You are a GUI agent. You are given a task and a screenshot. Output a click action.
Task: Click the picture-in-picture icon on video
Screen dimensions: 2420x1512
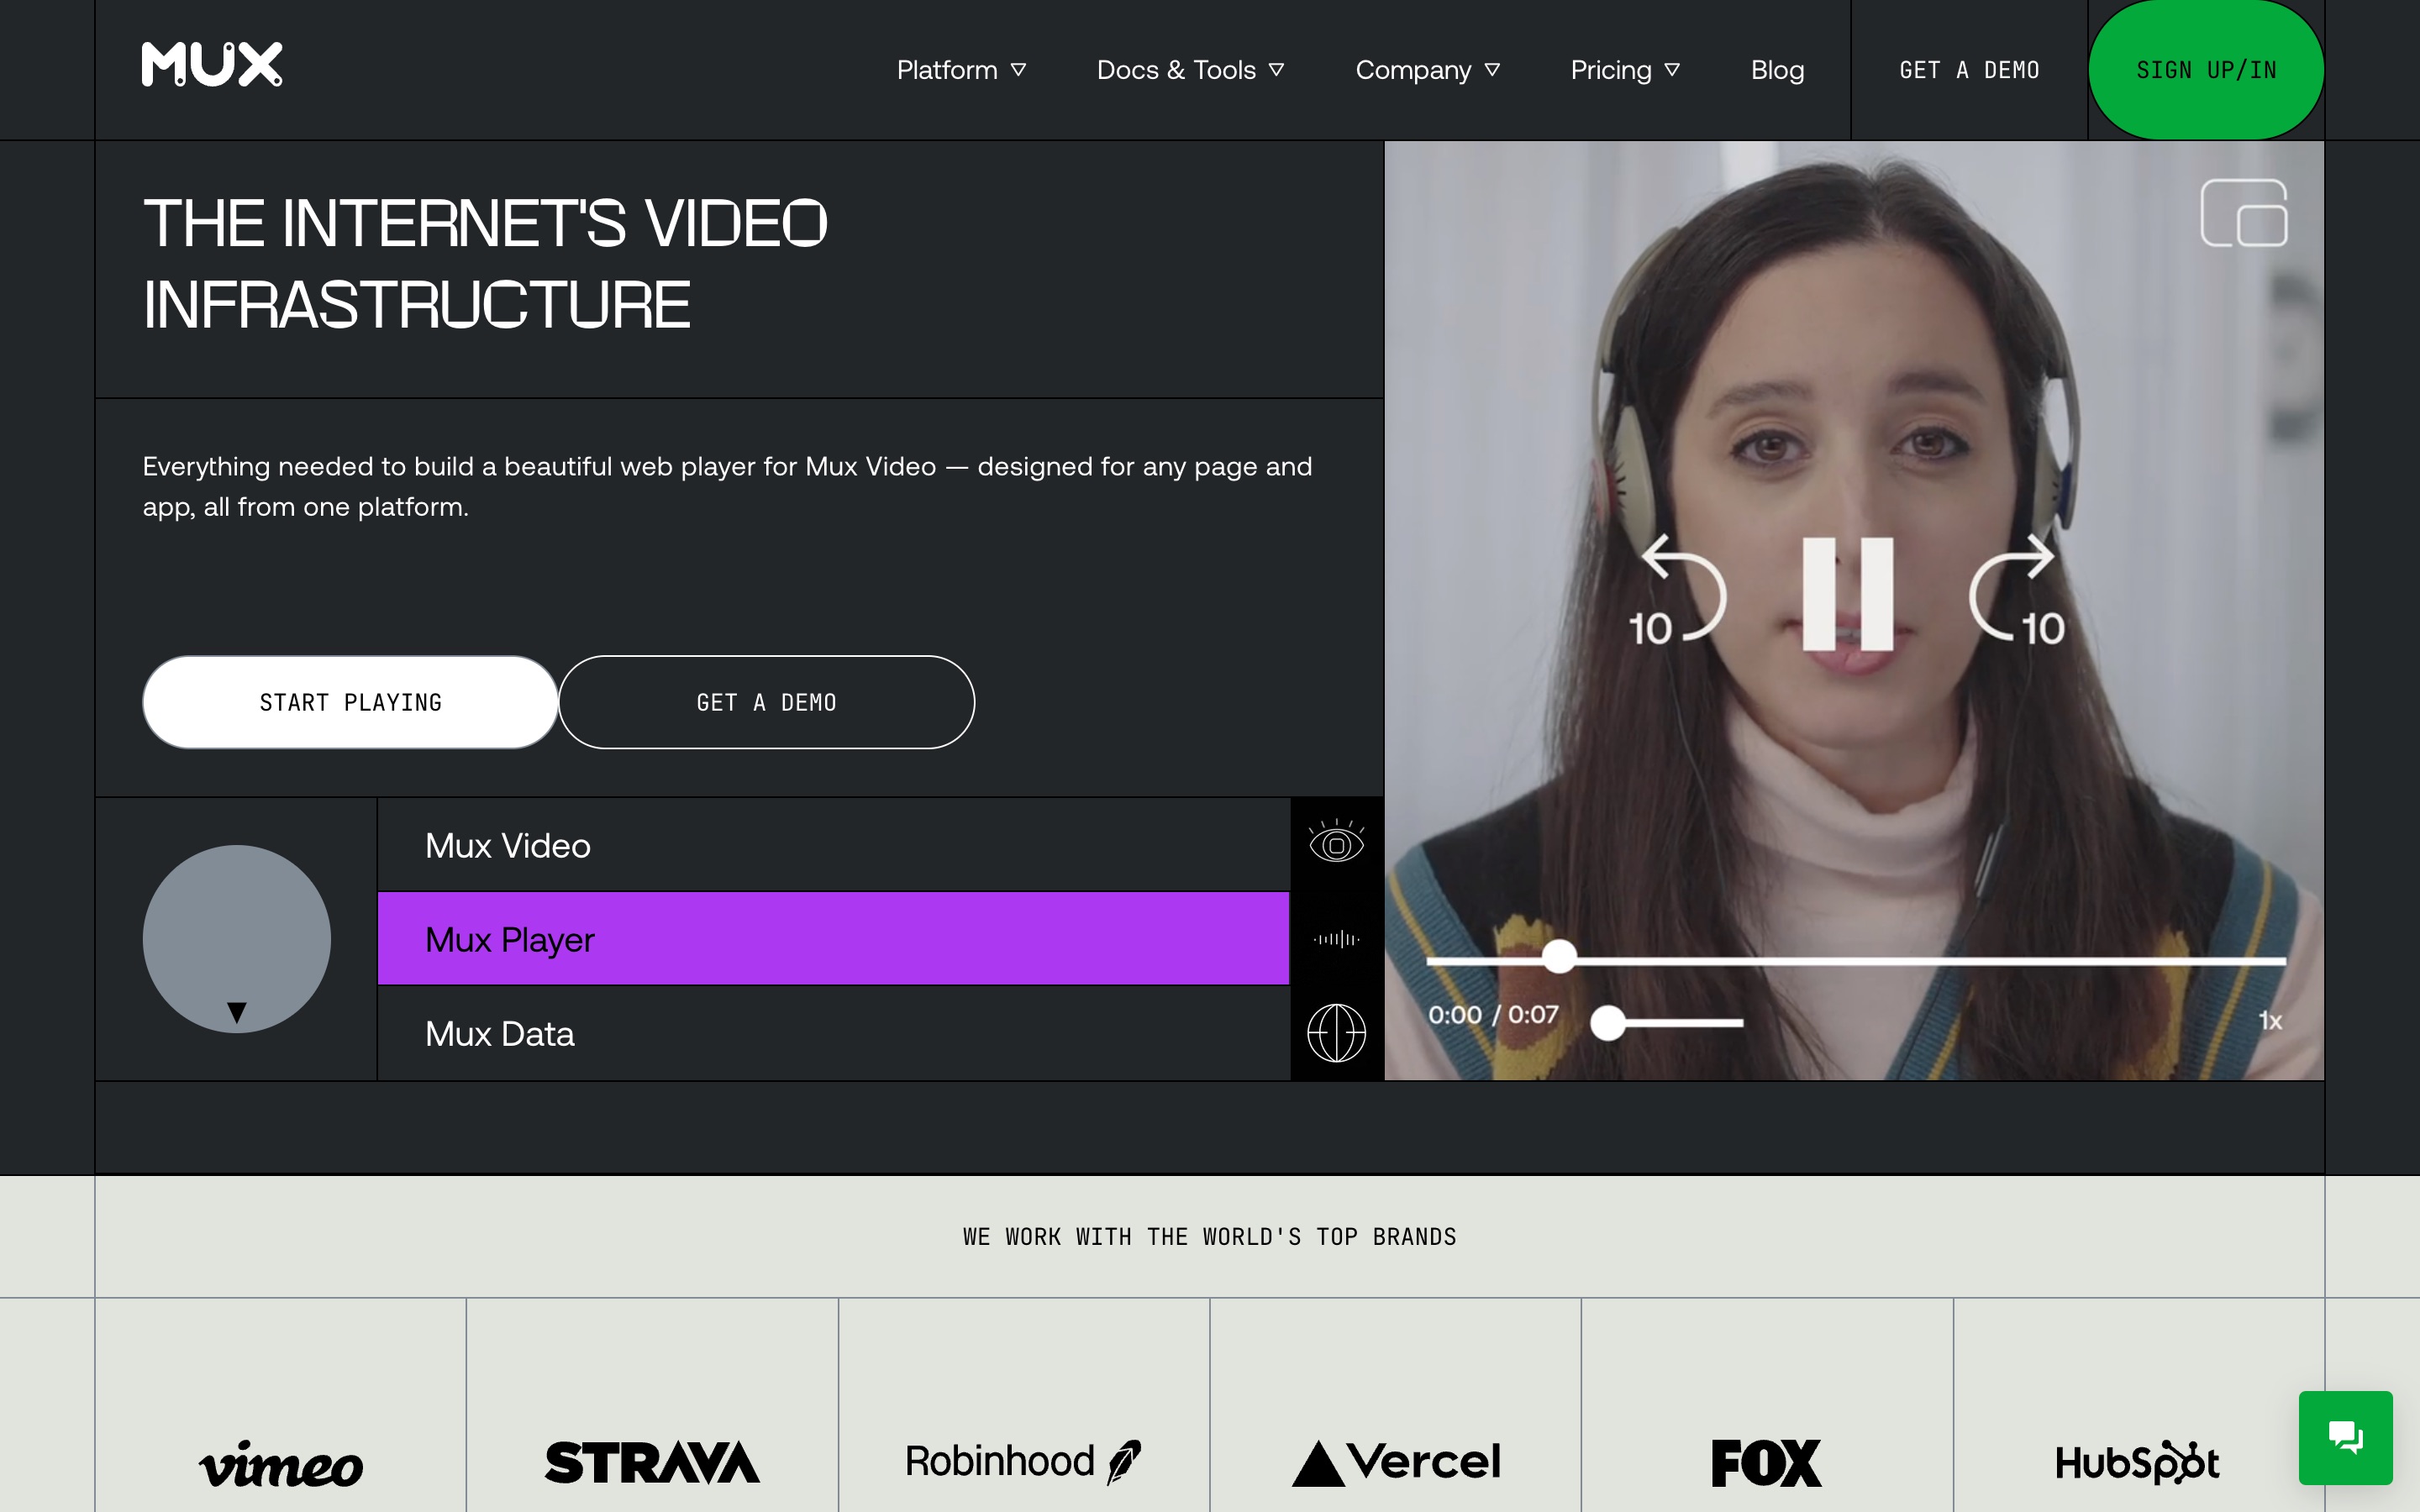pyautogui.click(x=2243, y=213)
